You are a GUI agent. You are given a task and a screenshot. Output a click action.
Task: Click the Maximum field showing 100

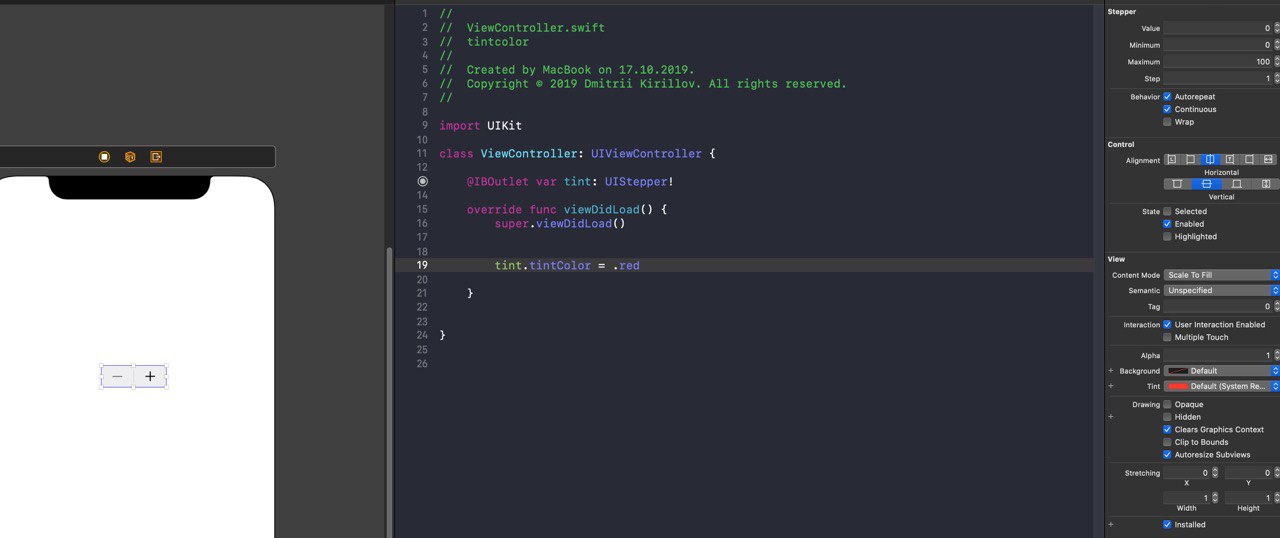pos(1217,62)
